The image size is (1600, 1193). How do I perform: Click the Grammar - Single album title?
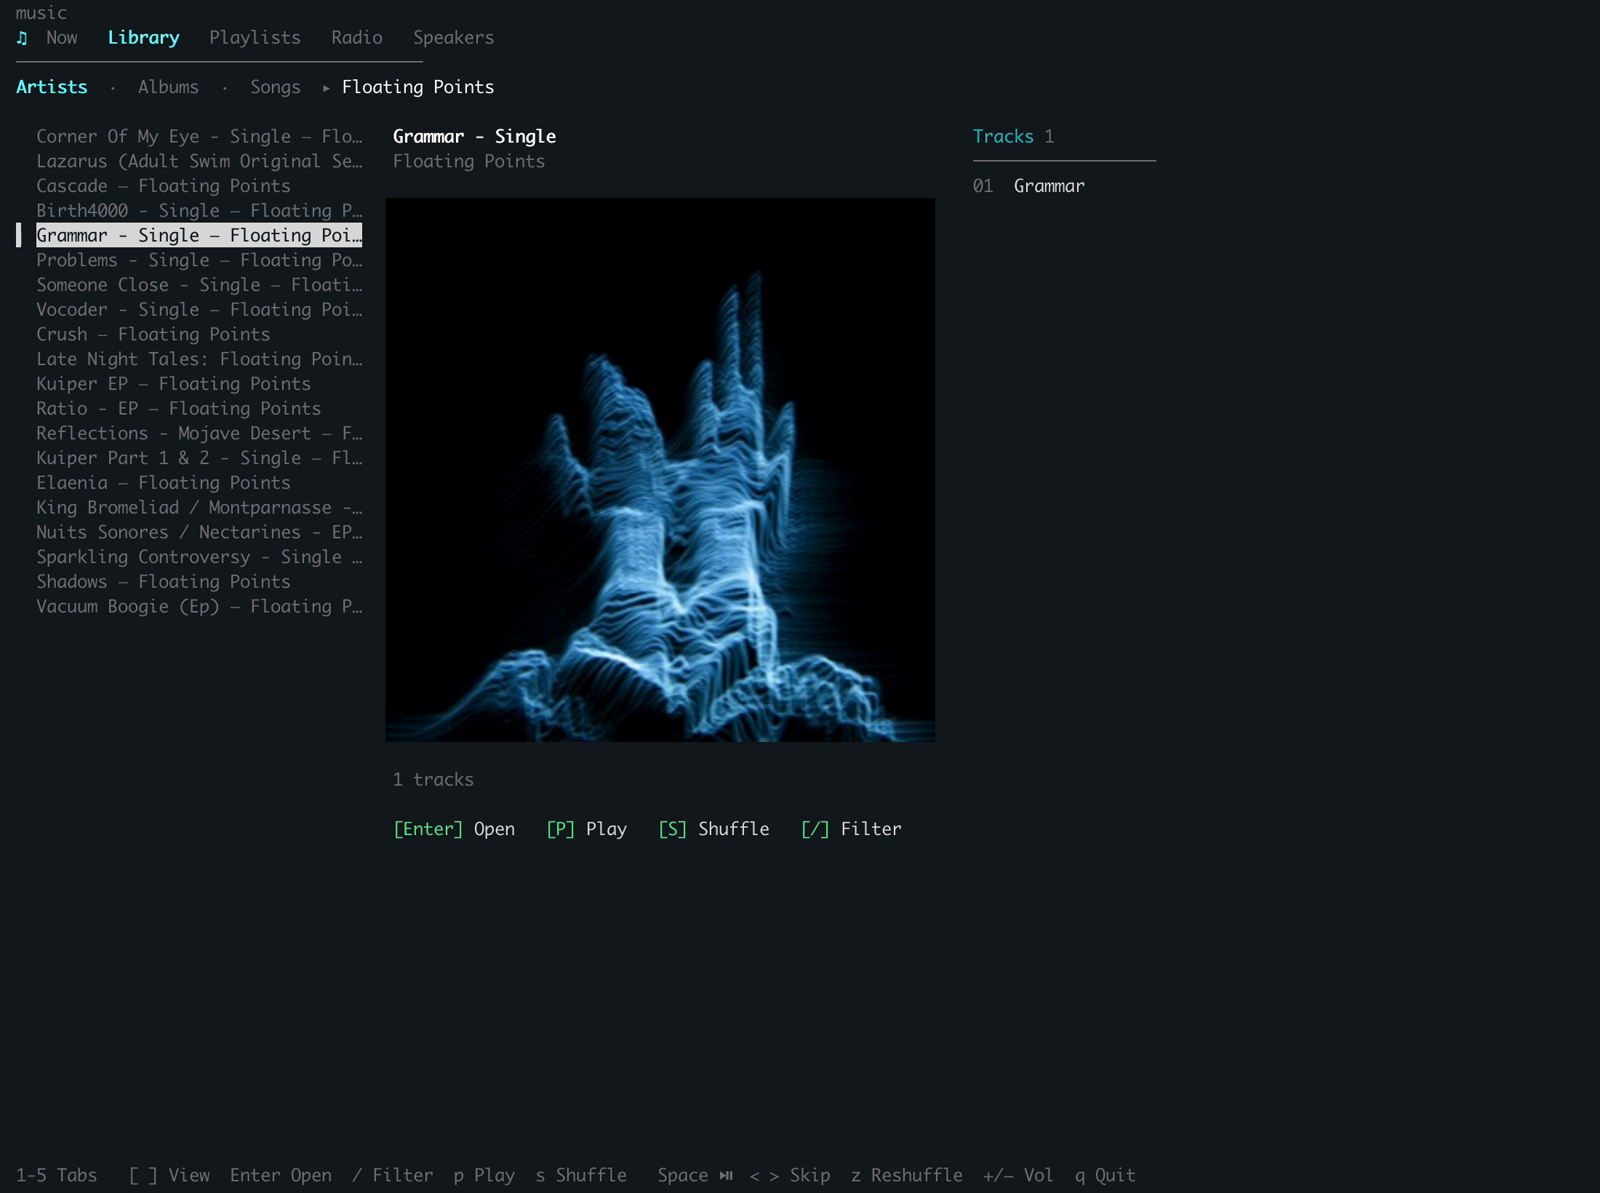(x=474, y=136)
